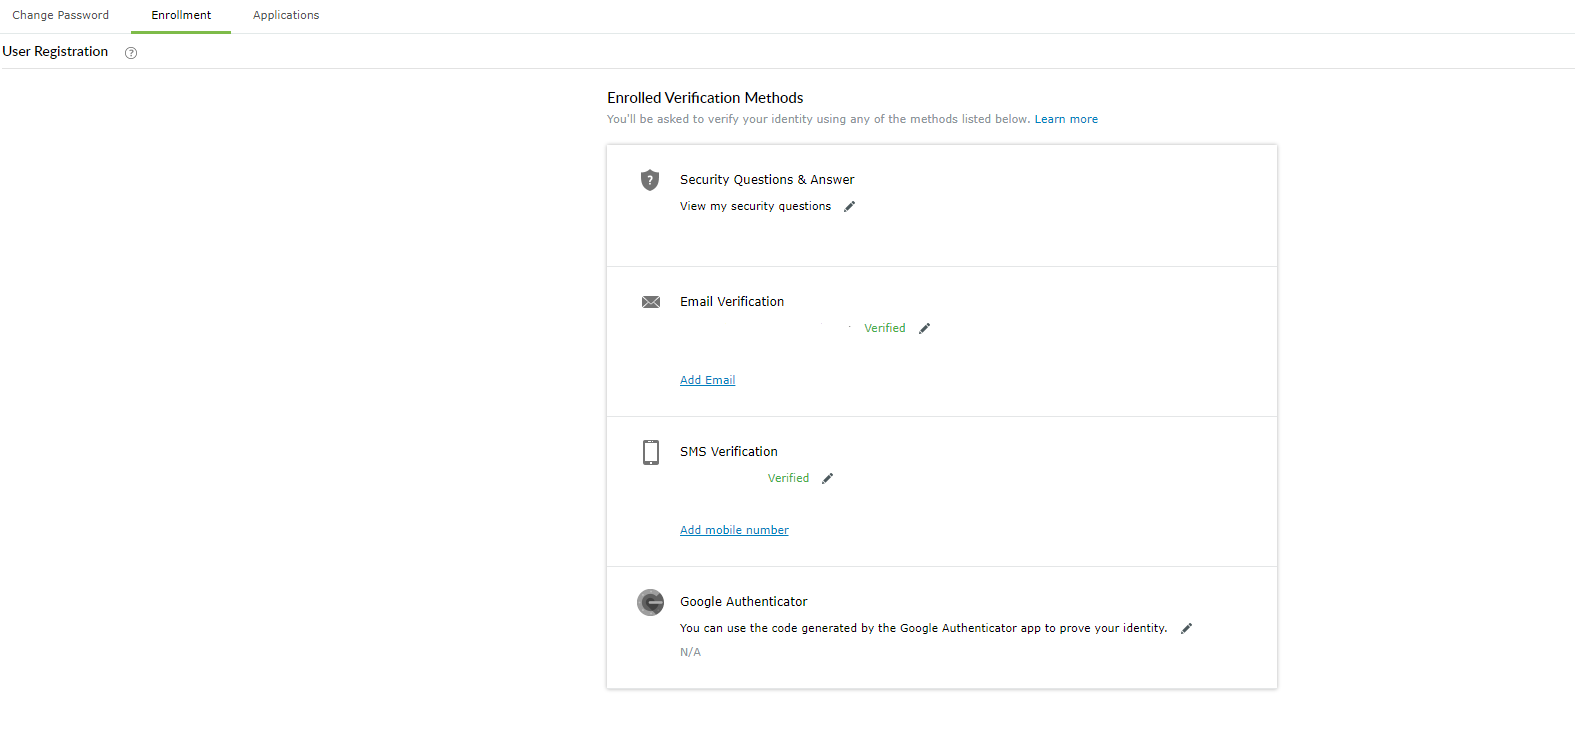The image size is (1575, 737).
Task: Click the envelope icon for Email Verification
Action: click(651, 302)
